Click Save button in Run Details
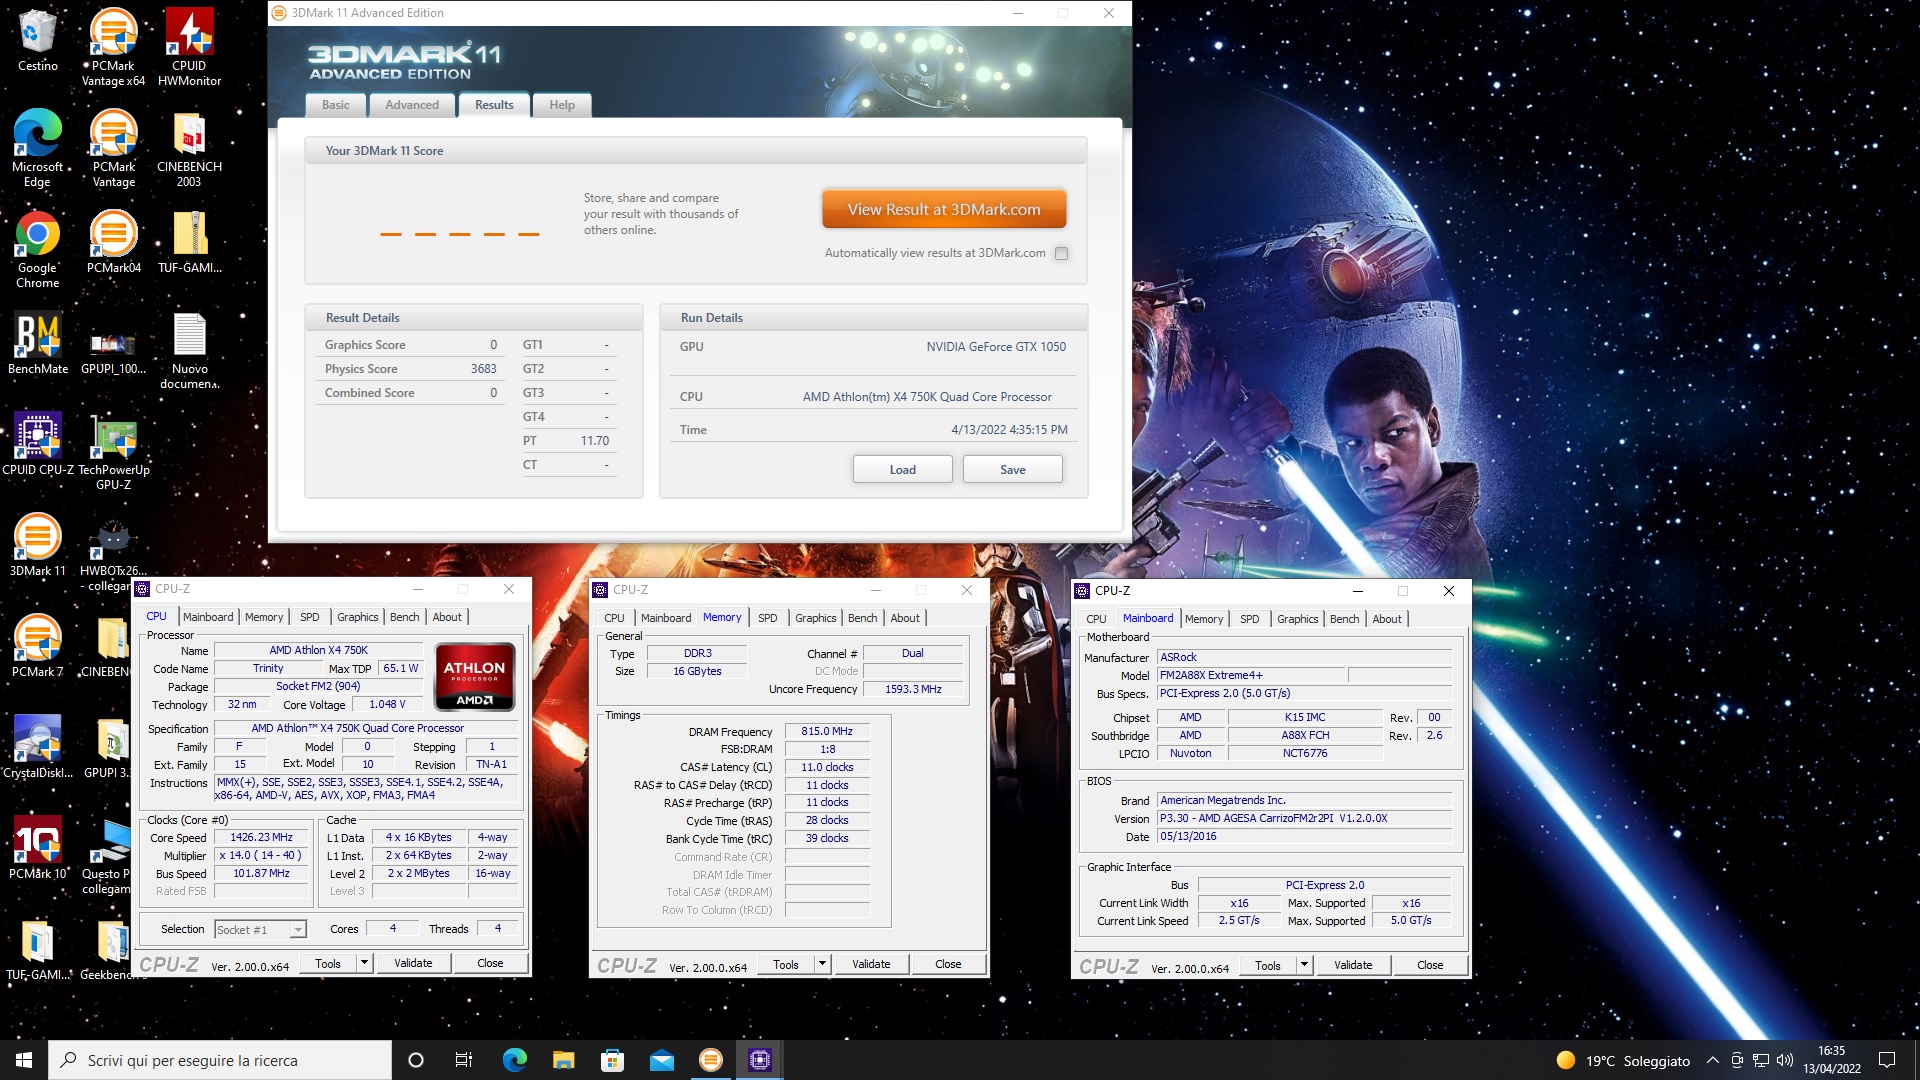The height and width of the screenshot is (1080, 1920). [1012, 470]
